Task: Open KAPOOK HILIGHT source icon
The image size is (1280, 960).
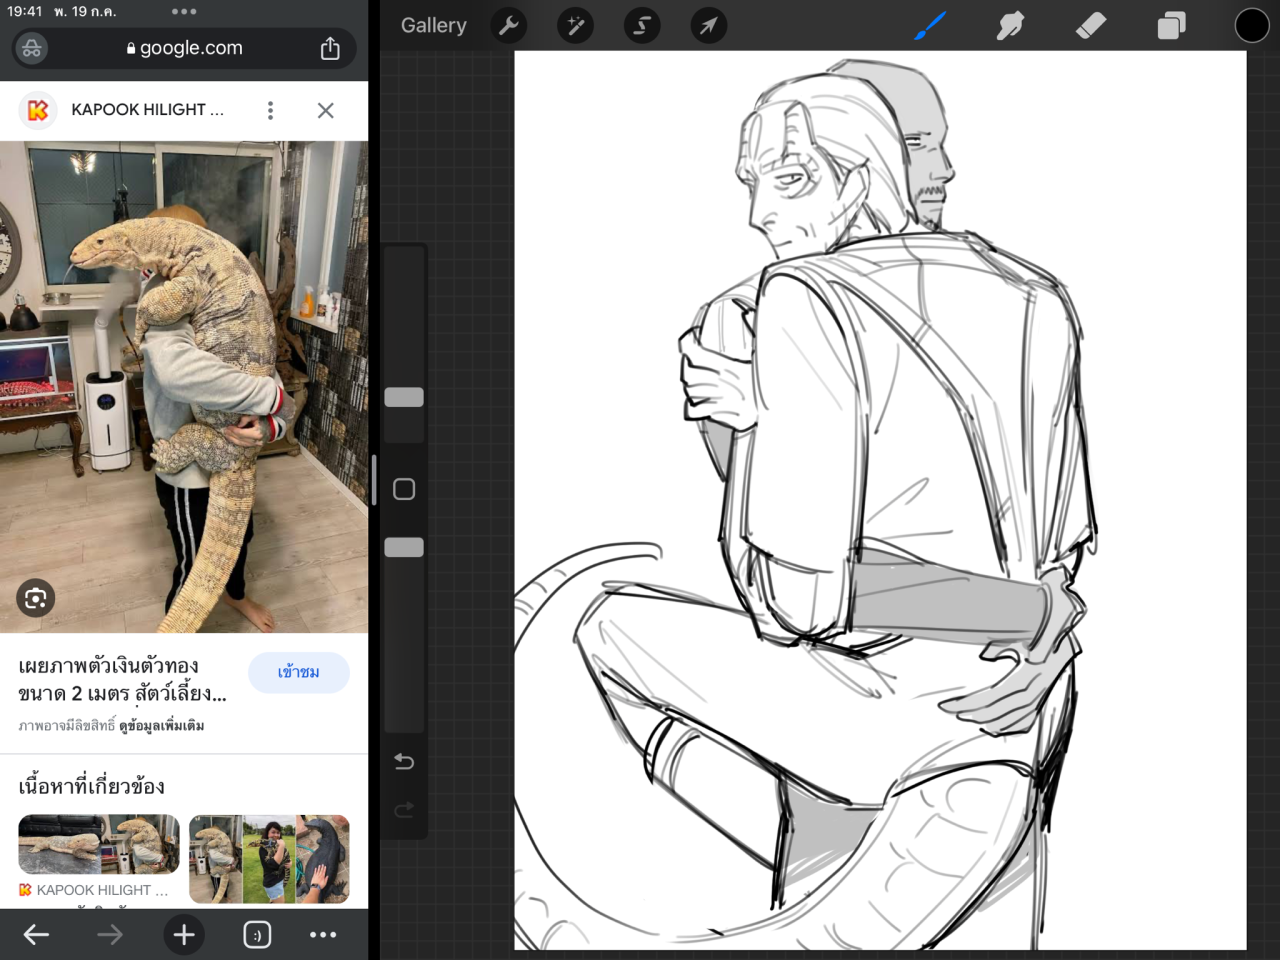Action: tap(38, 110)
